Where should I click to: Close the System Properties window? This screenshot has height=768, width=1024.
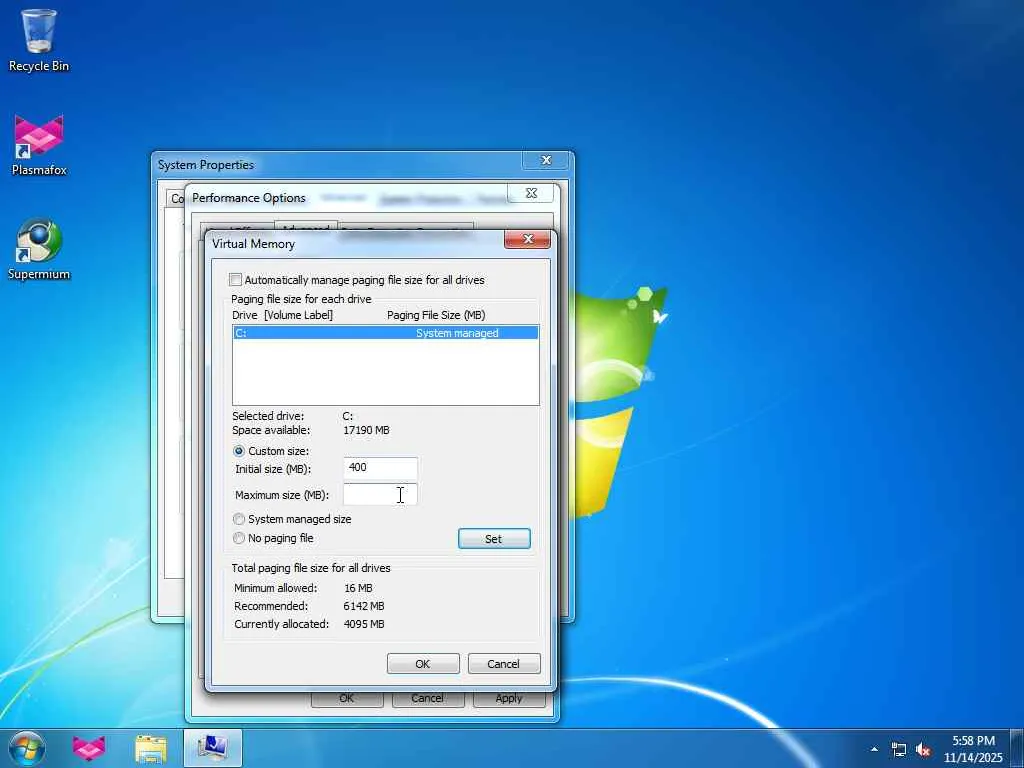click(546, 160)
